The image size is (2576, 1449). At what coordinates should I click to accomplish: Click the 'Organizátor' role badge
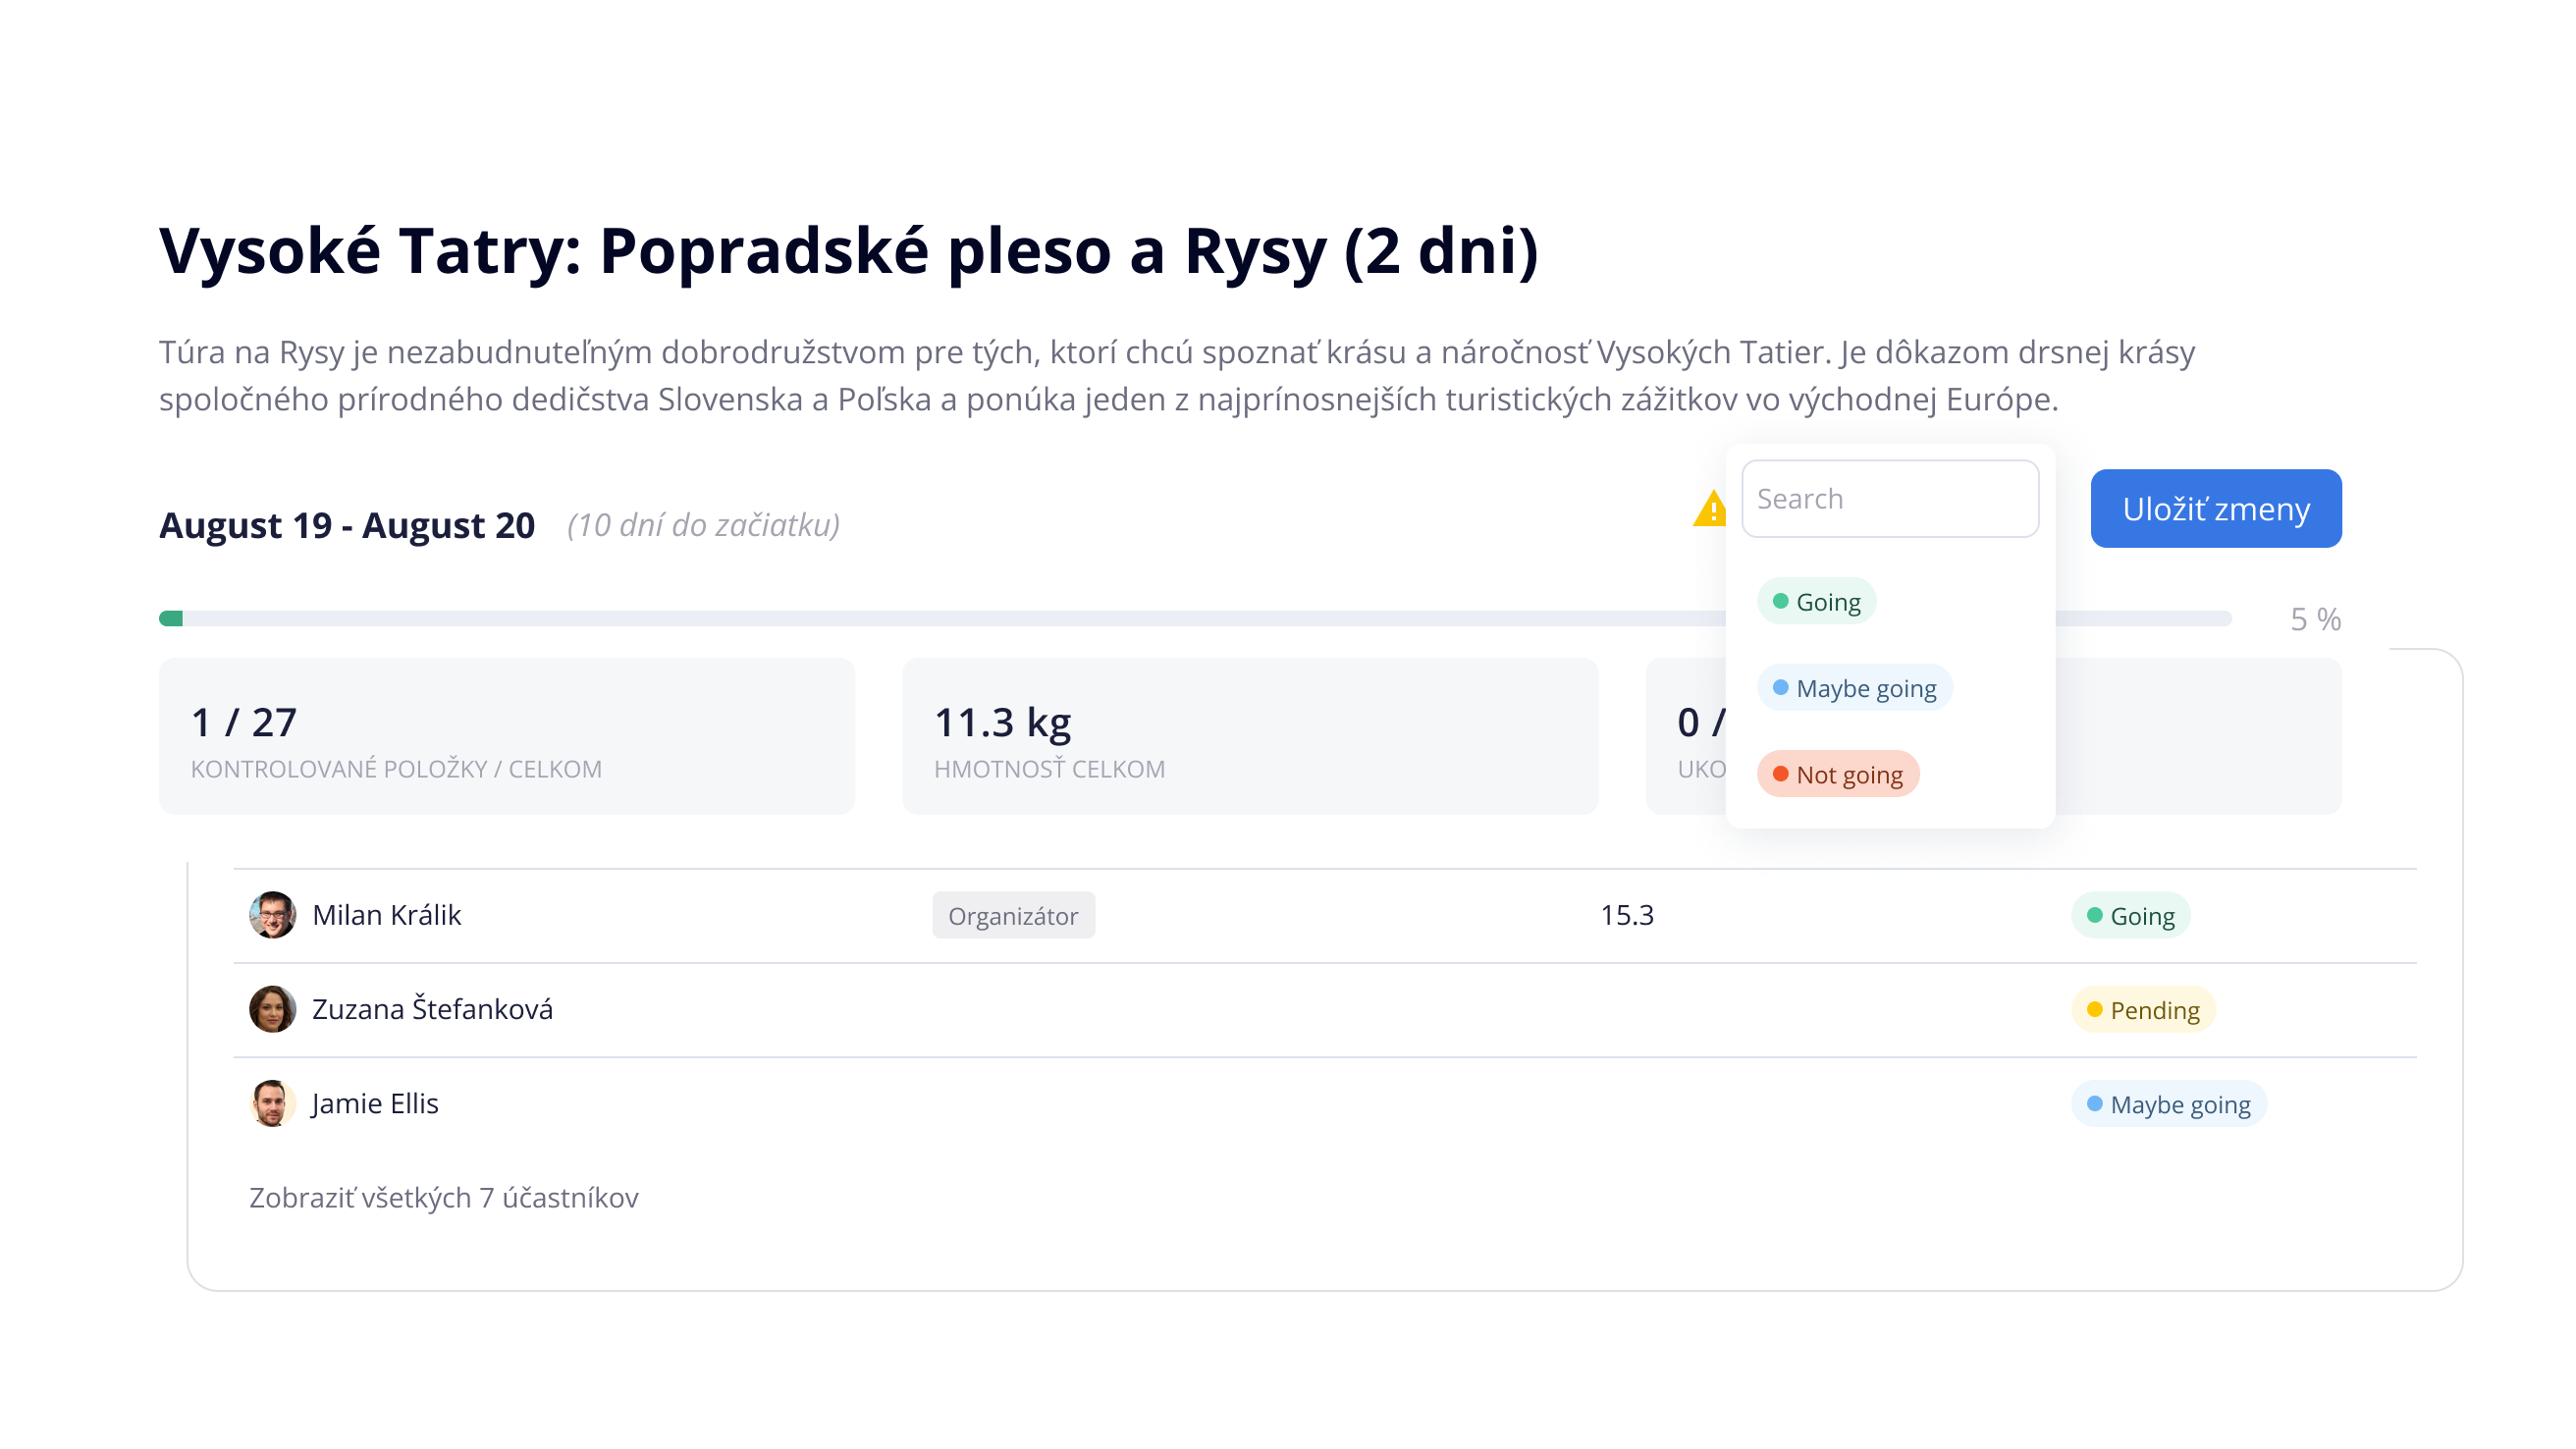coord(1013,916)
